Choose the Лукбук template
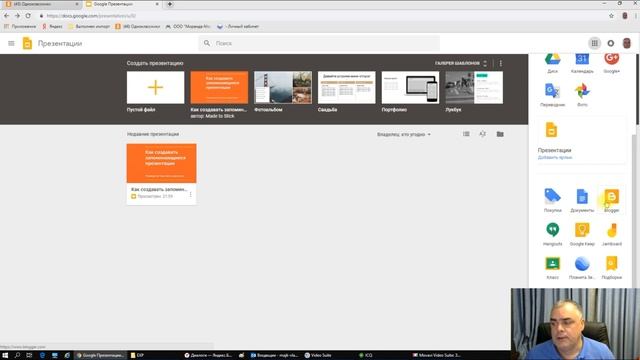640x360 pixels. click(x=474, y=87)
